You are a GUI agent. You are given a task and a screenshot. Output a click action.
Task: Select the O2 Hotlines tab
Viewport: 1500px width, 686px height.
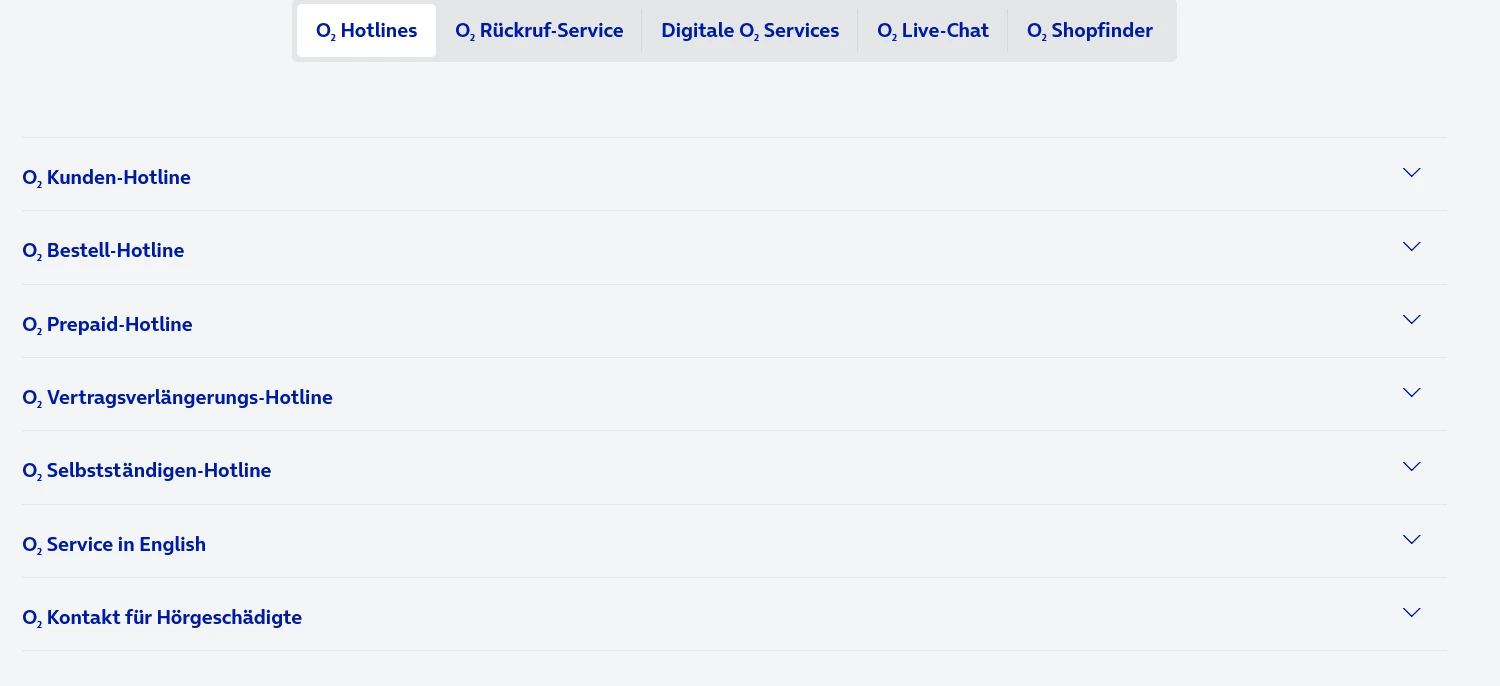(x=366, y=31)
